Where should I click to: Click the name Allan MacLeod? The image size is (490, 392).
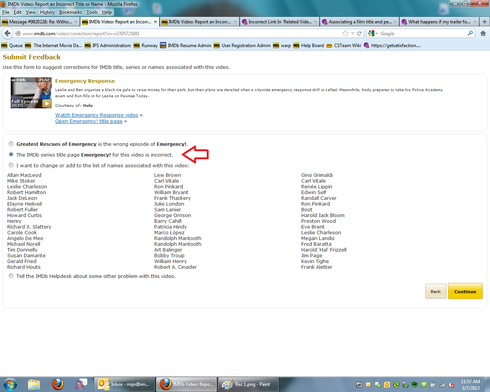(24, 175)
